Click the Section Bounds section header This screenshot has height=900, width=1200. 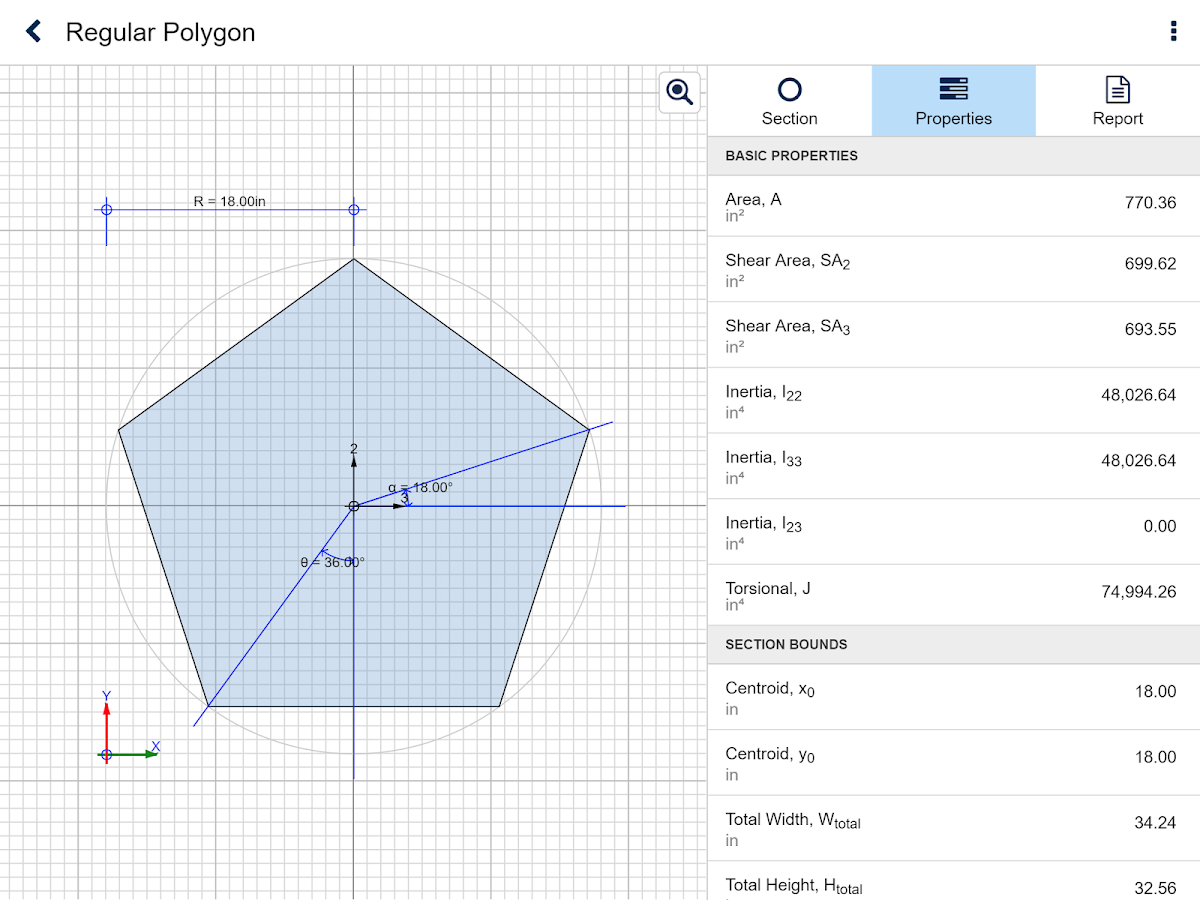953,645
